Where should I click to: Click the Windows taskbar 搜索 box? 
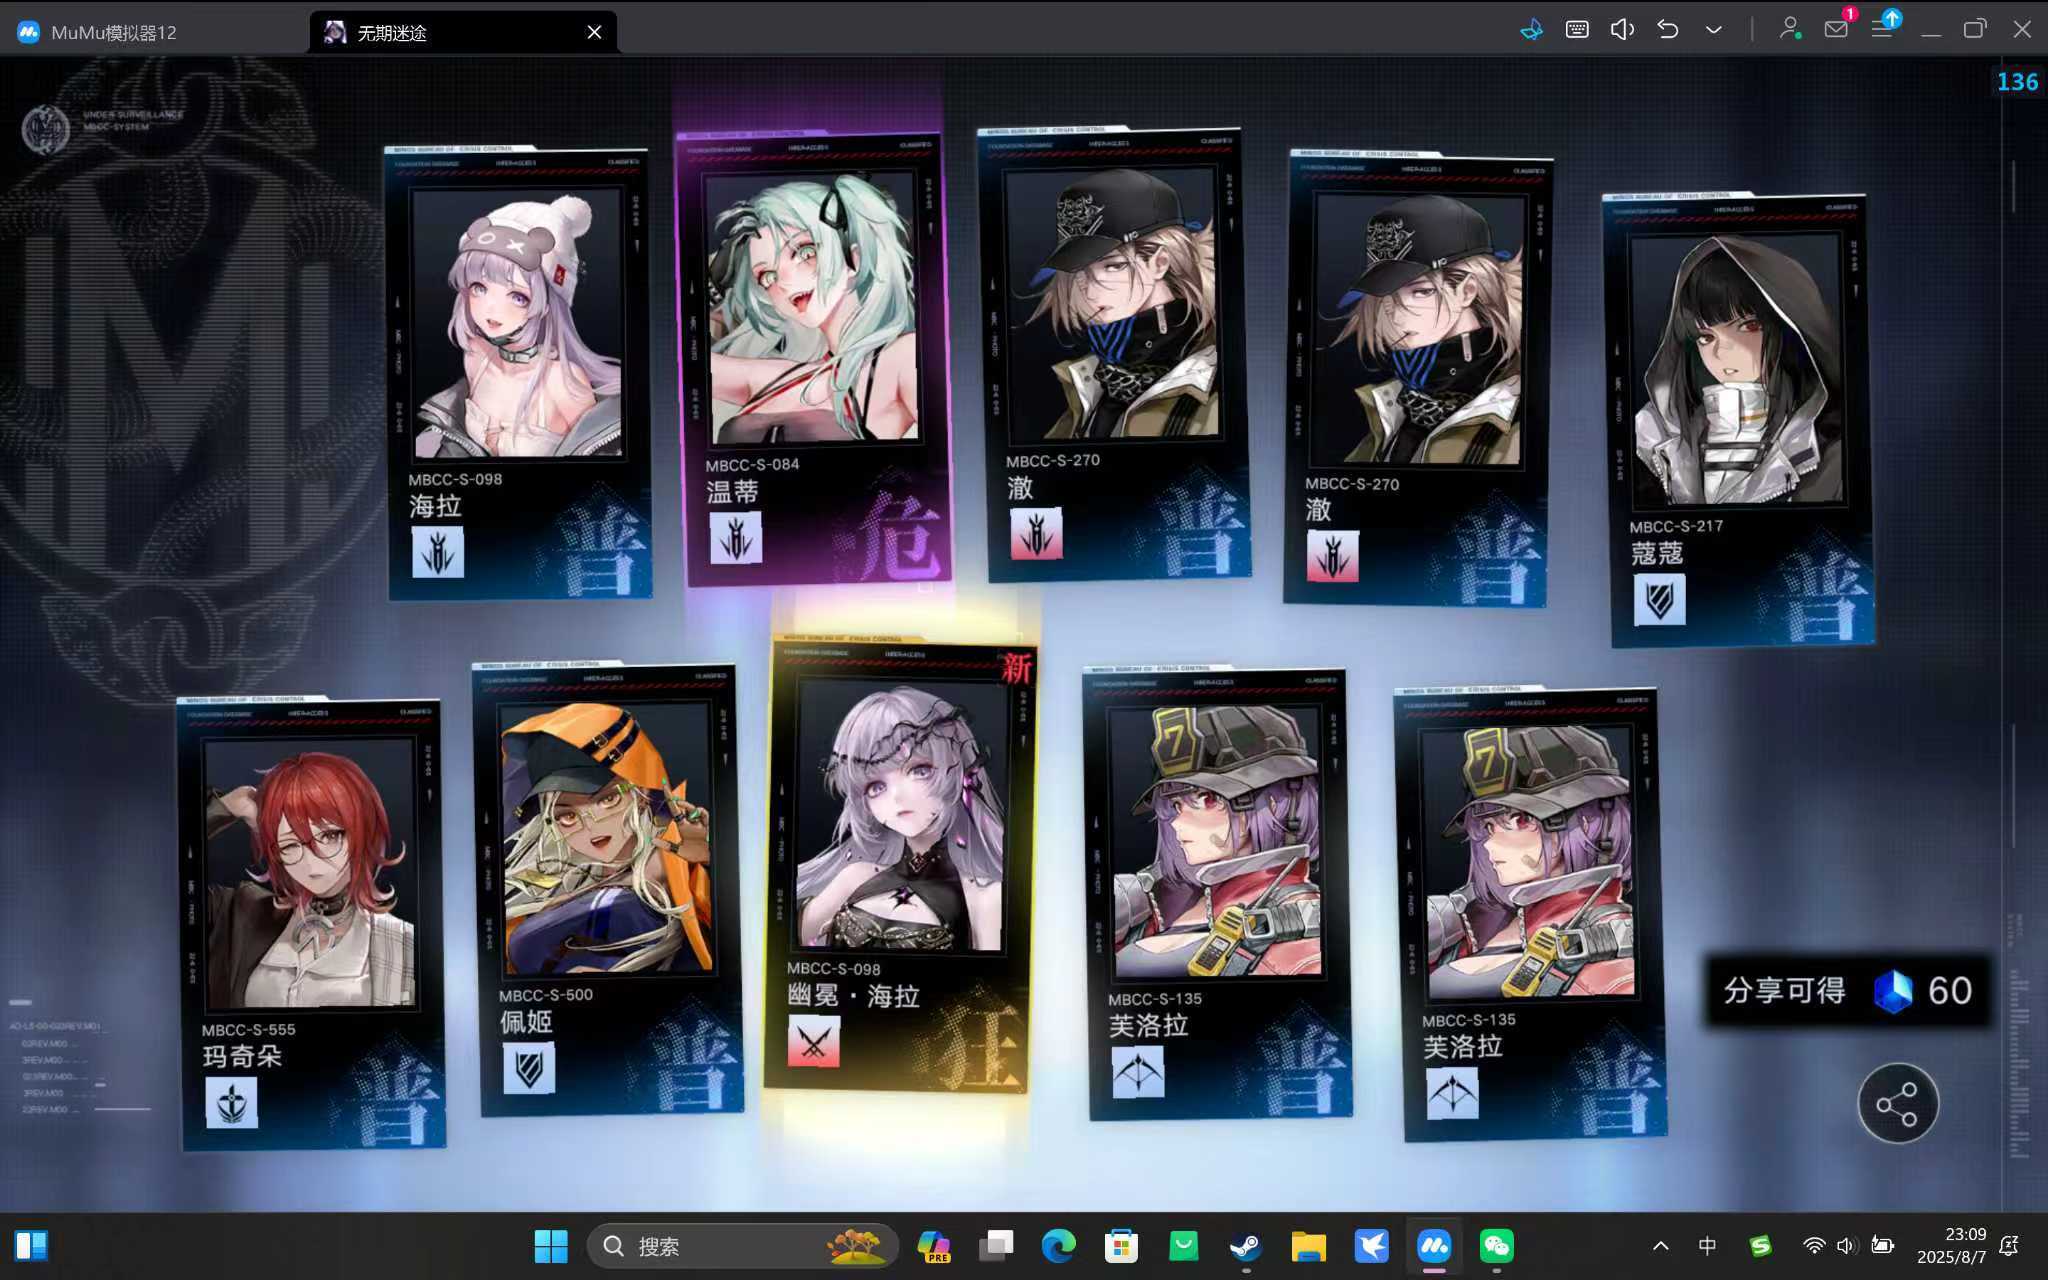742,1246
